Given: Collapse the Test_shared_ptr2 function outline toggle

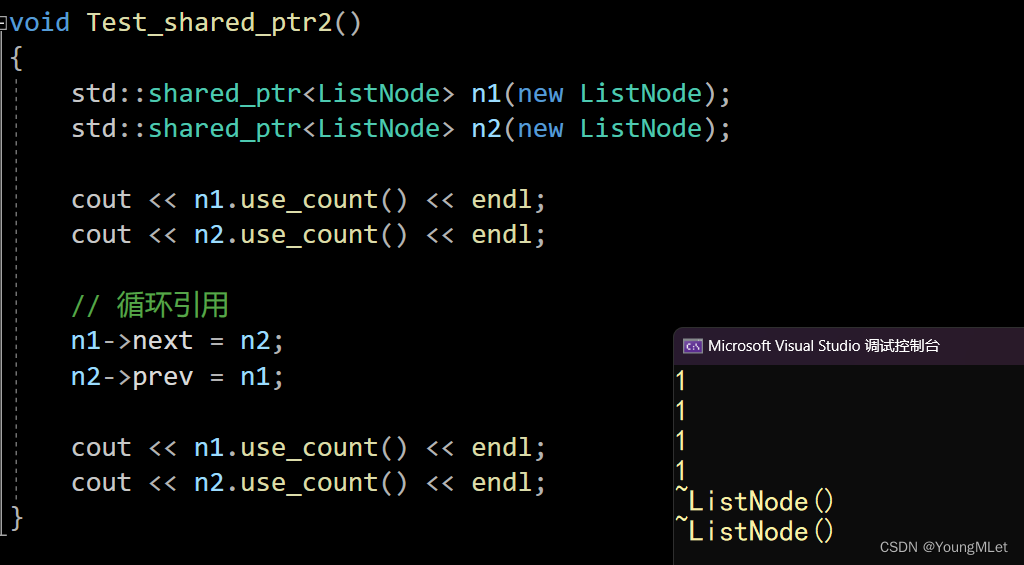Looking at the screenshot, I should [3, 23].
